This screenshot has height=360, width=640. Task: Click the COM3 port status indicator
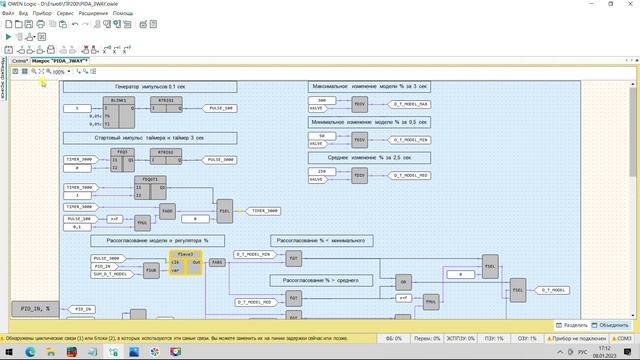[621, 338]
